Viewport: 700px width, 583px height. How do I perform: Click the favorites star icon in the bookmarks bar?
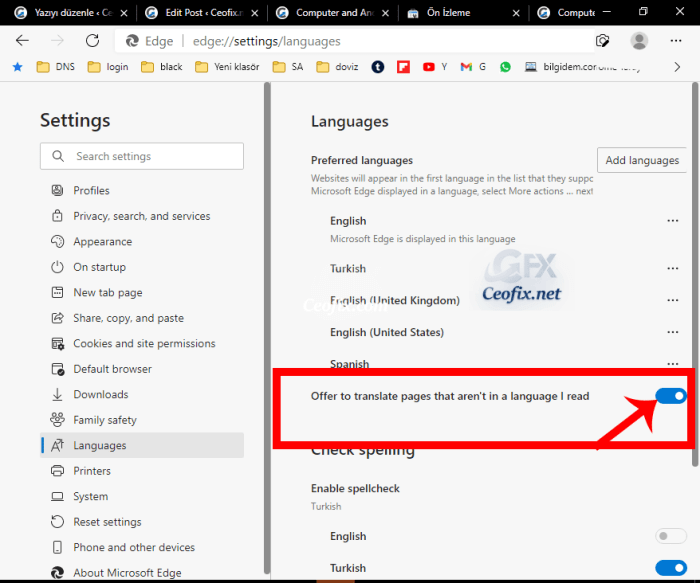pyautogui.click(x=17, y=67)
